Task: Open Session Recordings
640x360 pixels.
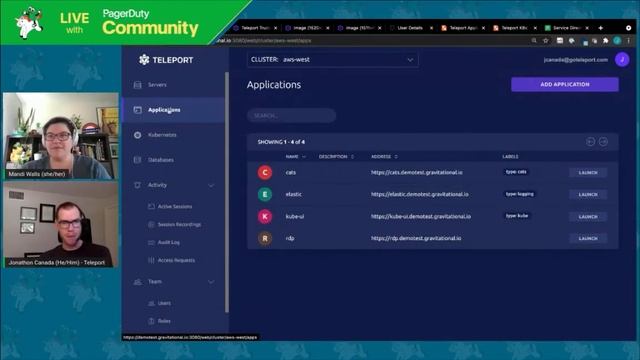Action: click(179, 224)
